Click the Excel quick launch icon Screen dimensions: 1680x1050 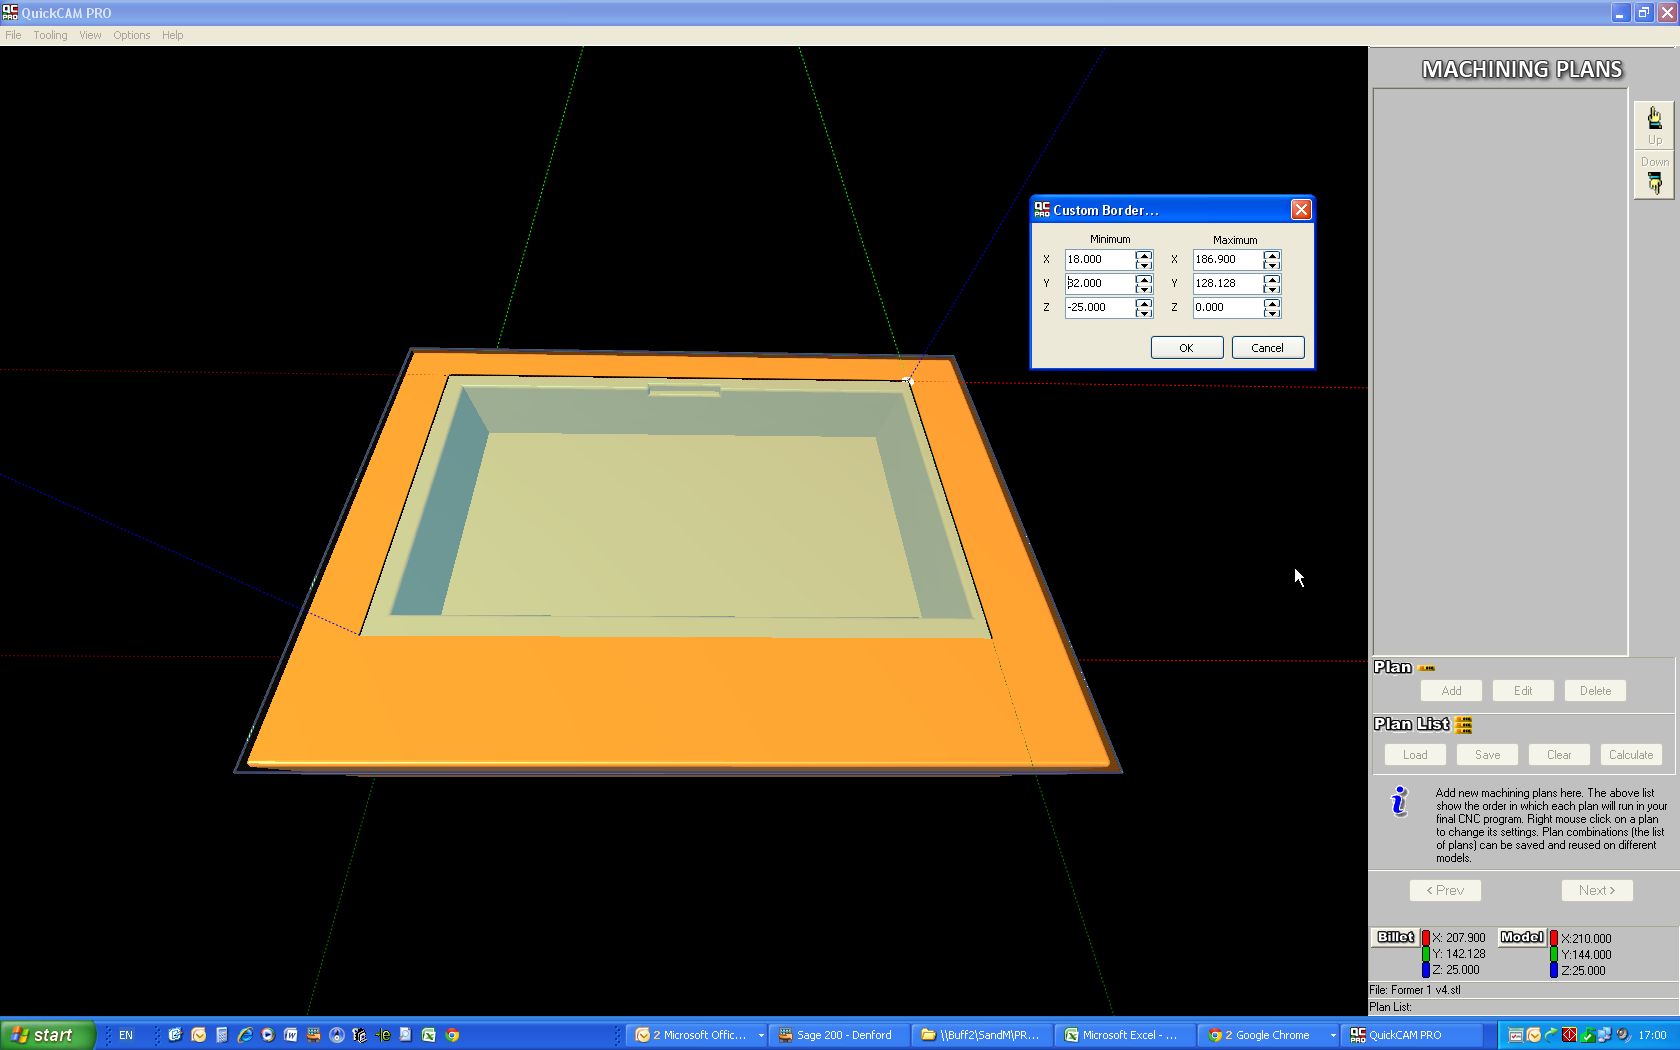428,1035
